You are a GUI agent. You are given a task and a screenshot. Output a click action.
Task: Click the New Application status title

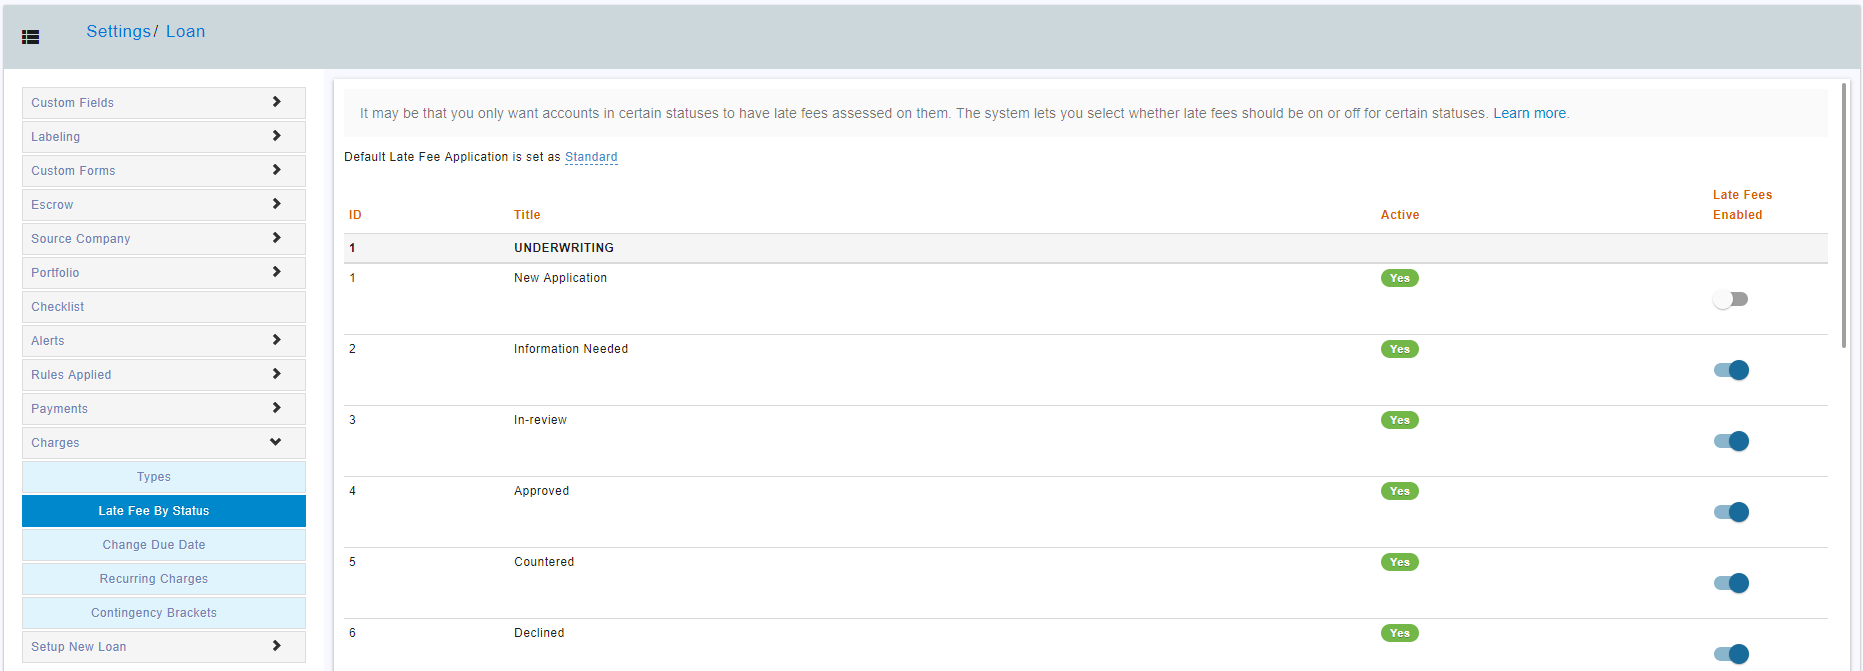point(560,278)
